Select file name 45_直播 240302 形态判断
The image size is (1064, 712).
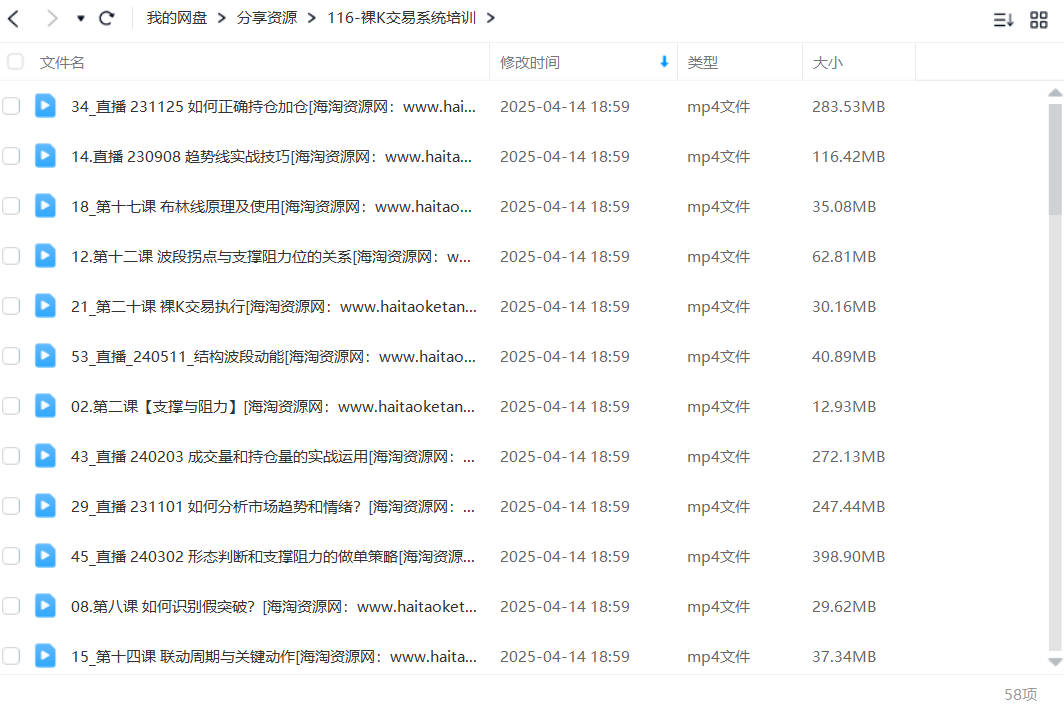[273, 557]
